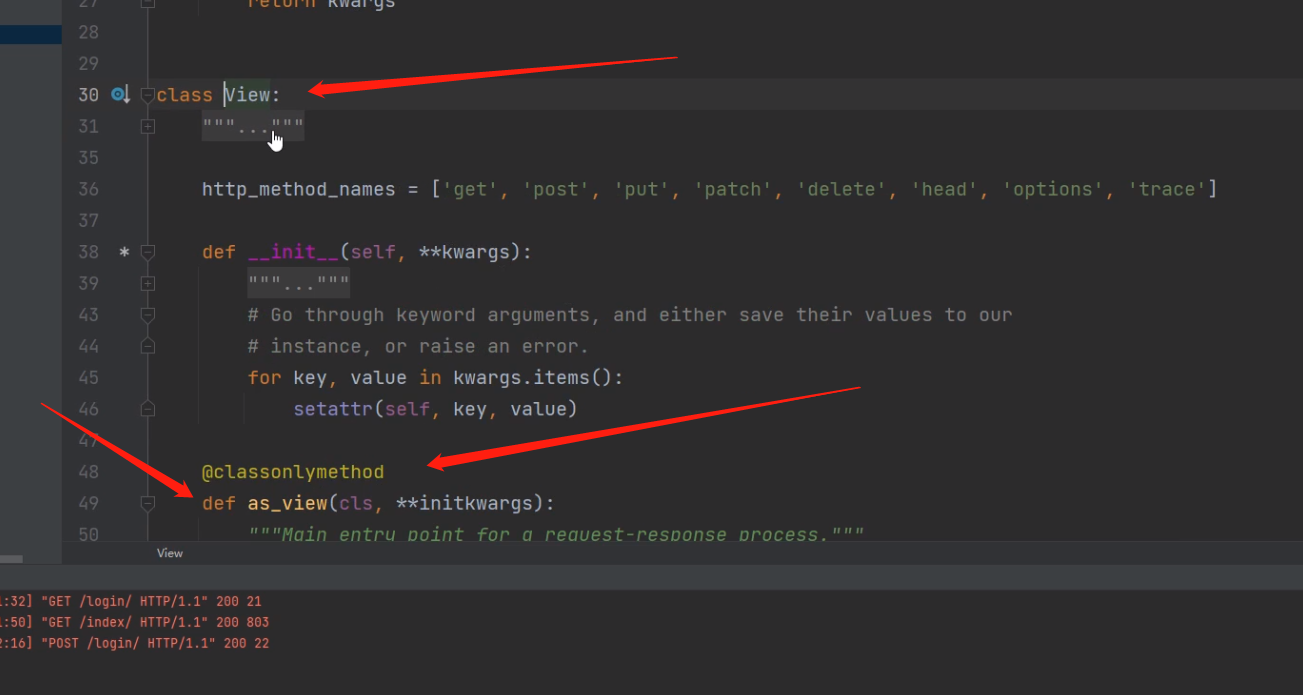Click the fold end marker on line 46
Screen dimensions: 1303x695
click(x=148, y=409)
